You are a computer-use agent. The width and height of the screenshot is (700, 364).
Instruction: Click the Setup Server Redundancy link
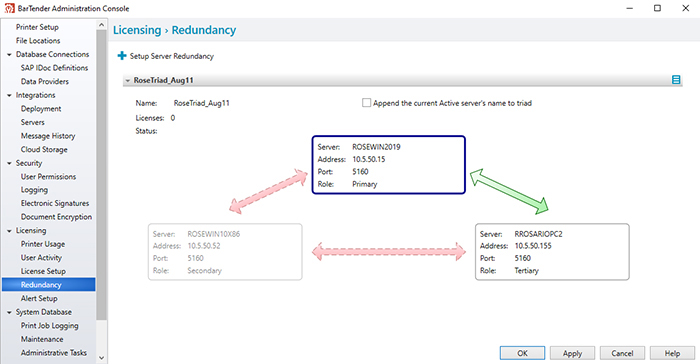172,56
